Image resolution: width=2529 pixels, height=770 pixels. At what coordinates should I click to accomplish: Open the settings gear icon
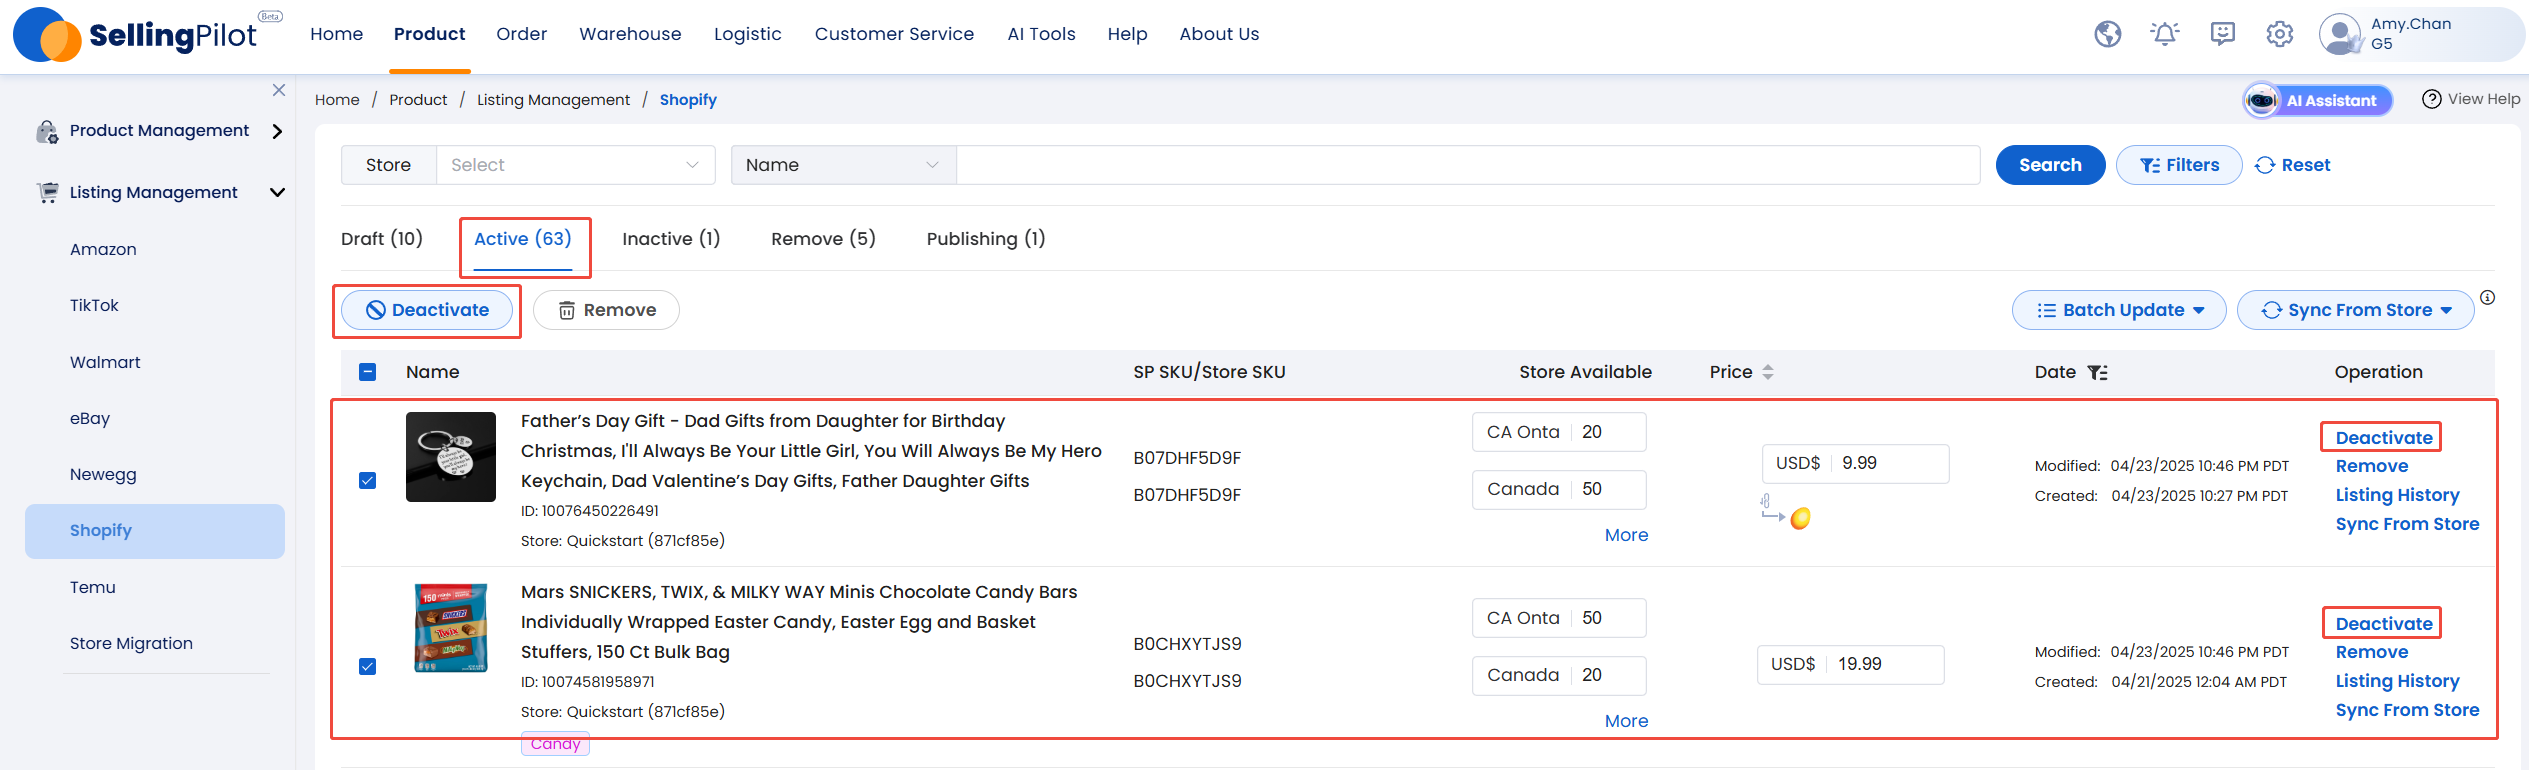coord(2279,34)
